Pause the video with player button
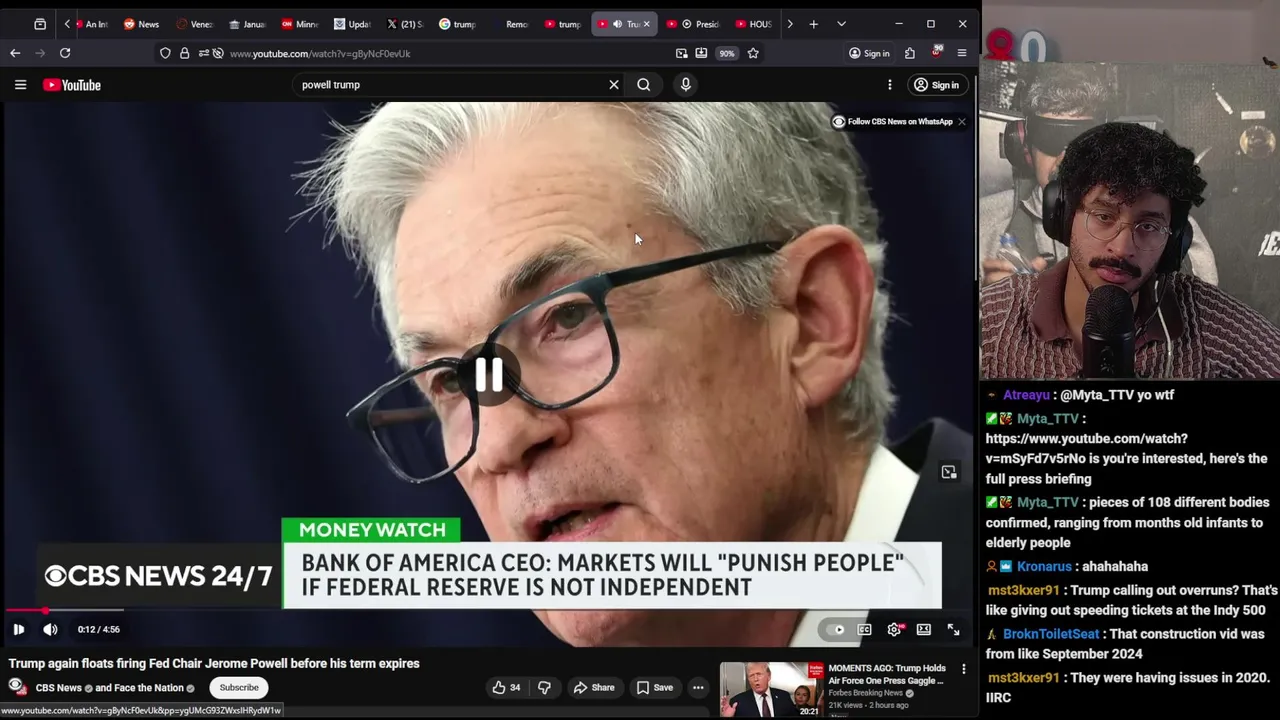 tap(18, 629)
